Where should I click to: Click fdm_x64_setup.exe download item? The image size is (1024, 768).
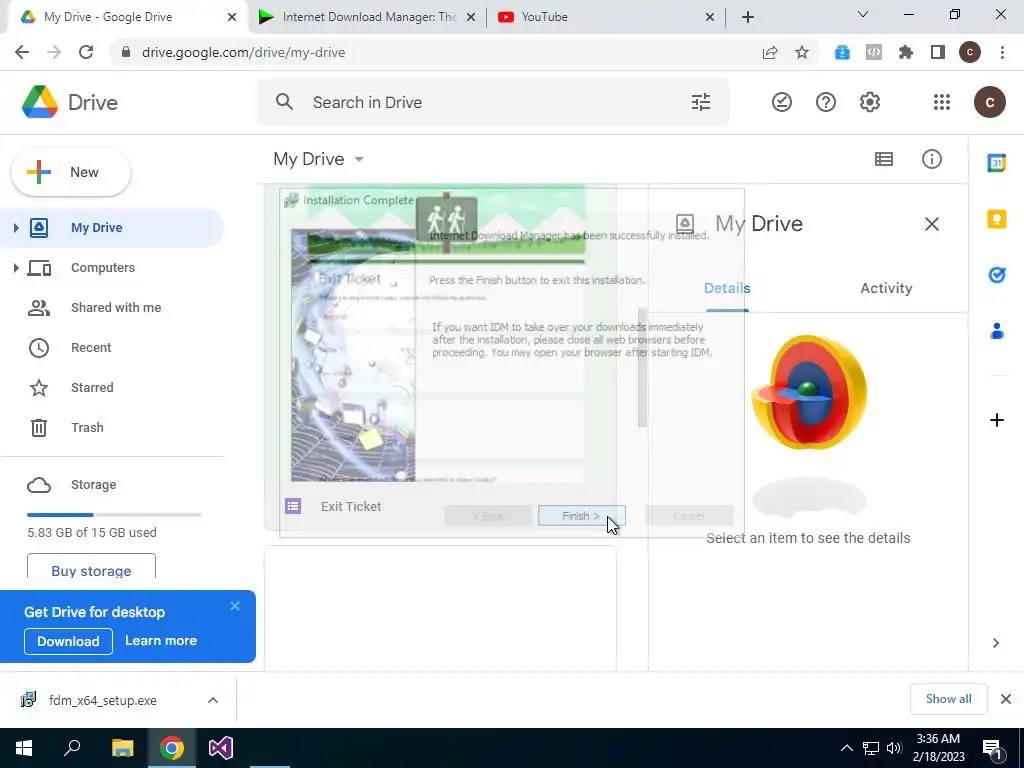pos(103,700)
